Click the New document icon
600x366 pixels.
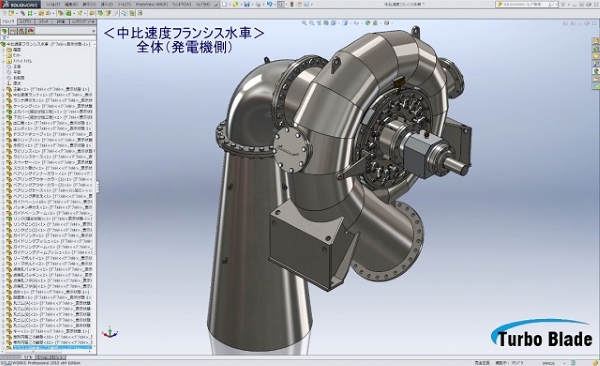(225, 4)
